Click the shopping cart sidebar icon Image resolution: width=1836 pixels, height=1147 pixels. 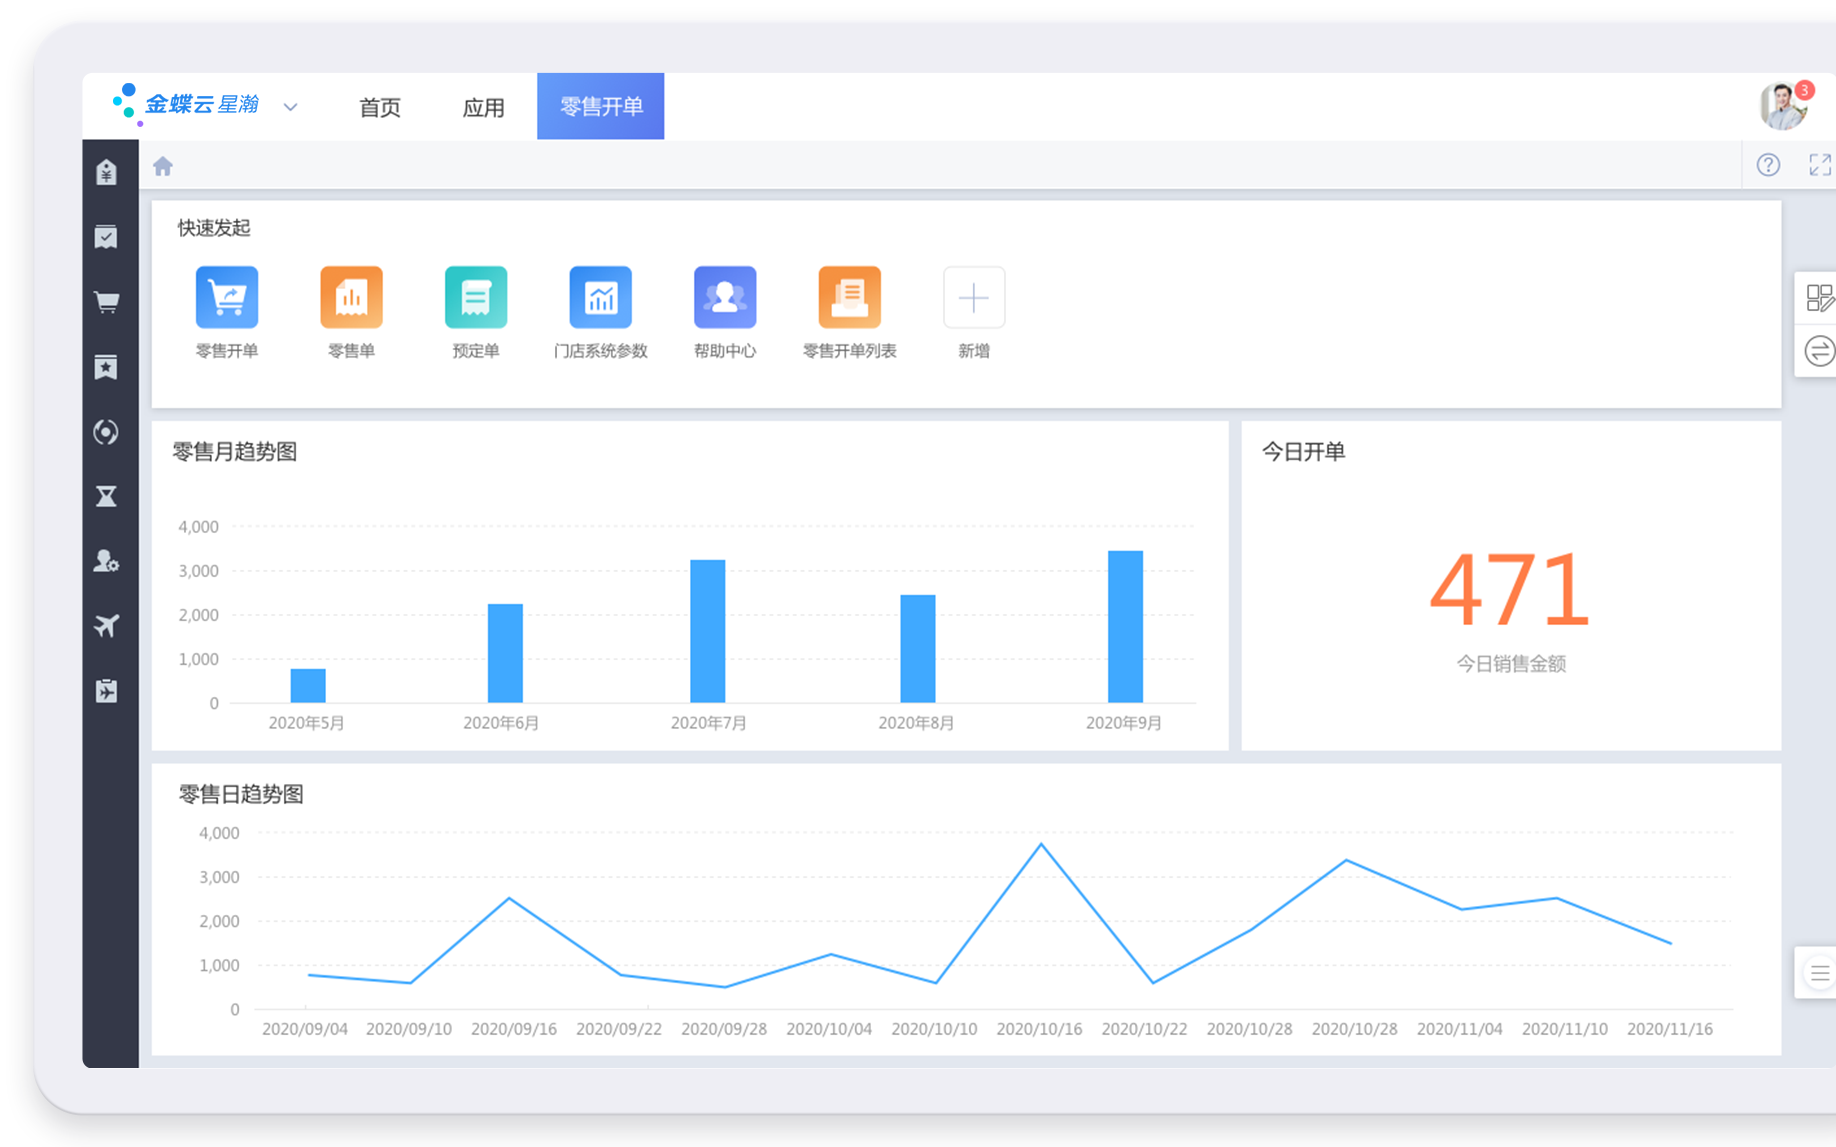coord(106,302)
